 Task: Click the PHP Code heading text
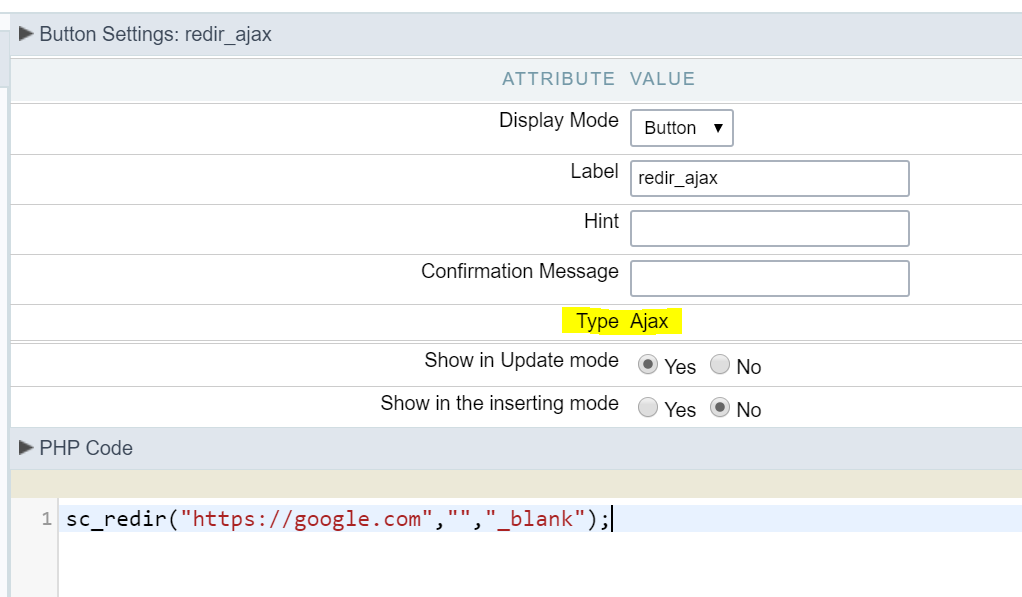(86, 448)
